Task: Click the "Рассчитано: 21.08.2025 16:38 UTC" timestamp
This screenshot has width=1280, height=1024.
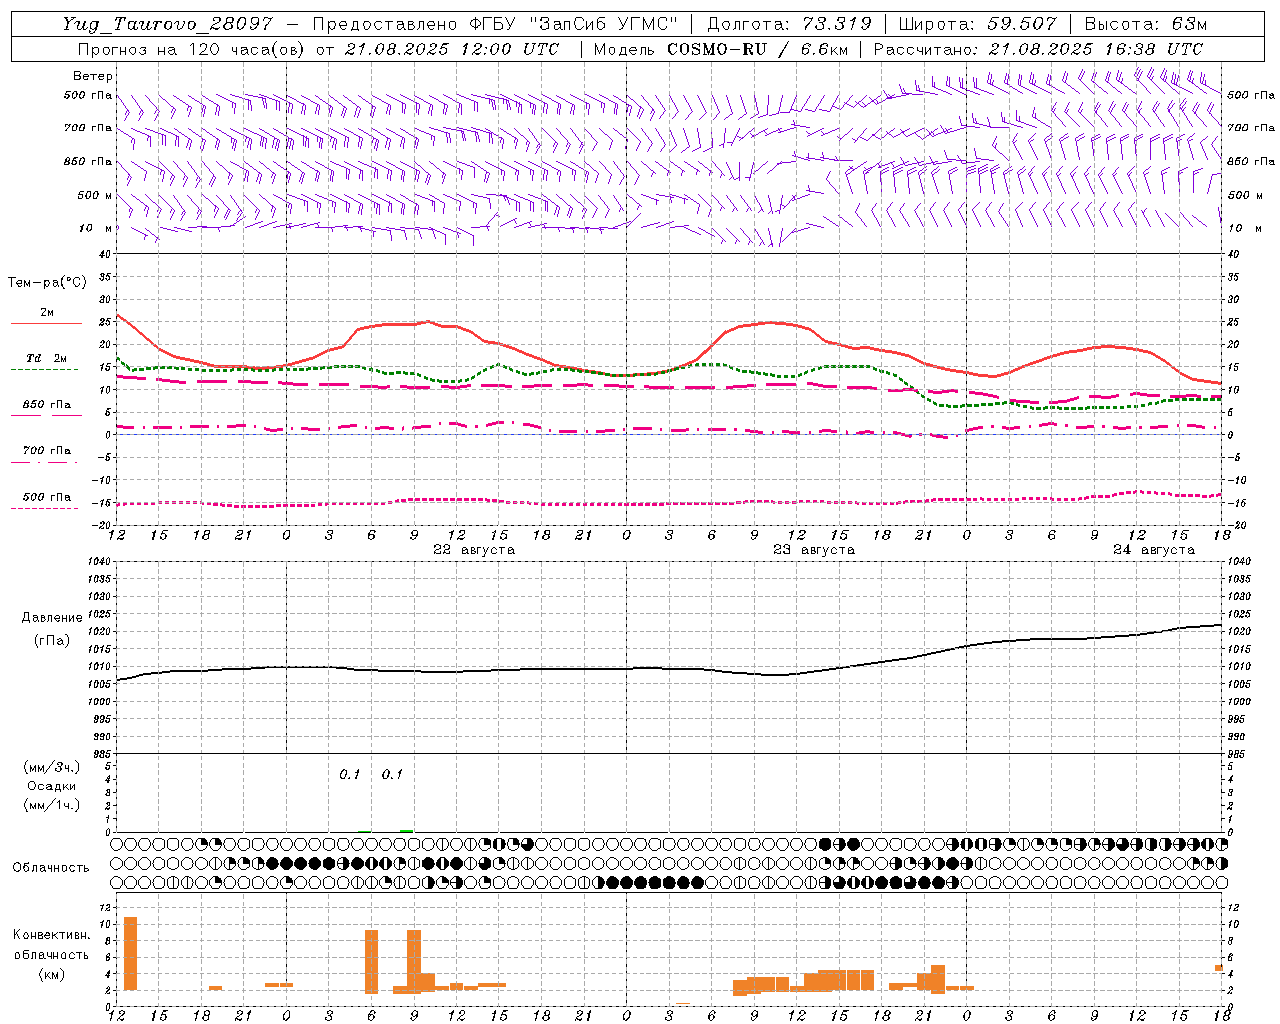Action: coord(1038,49)
